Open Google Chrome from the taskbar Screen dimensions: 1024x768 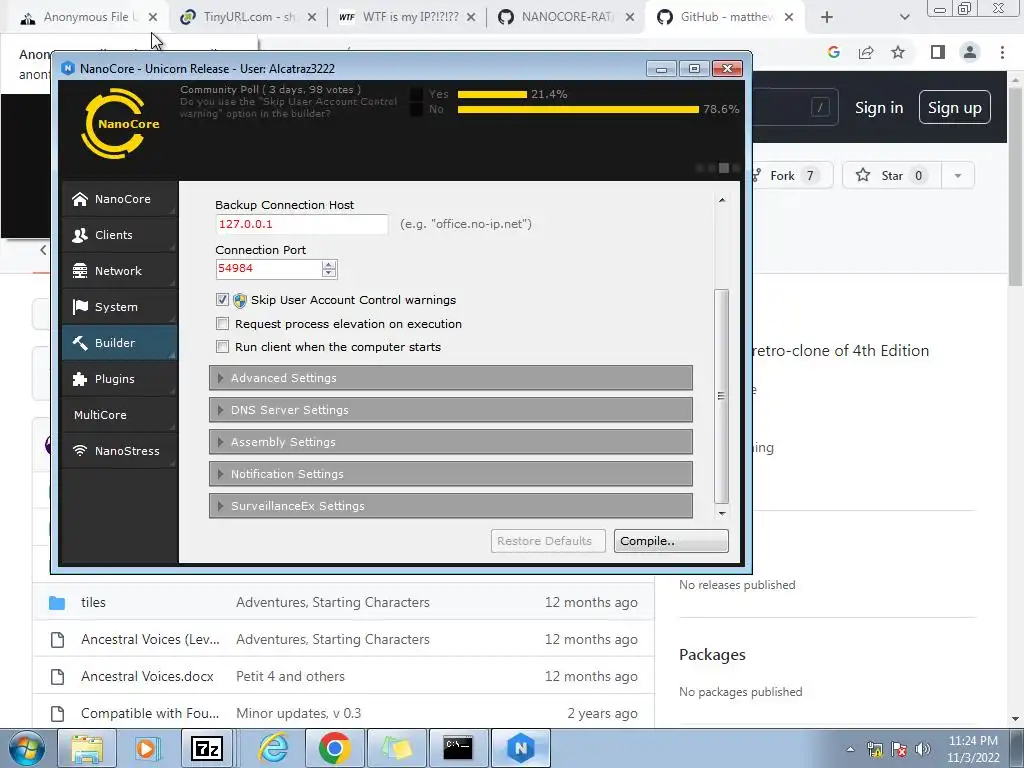334,748
